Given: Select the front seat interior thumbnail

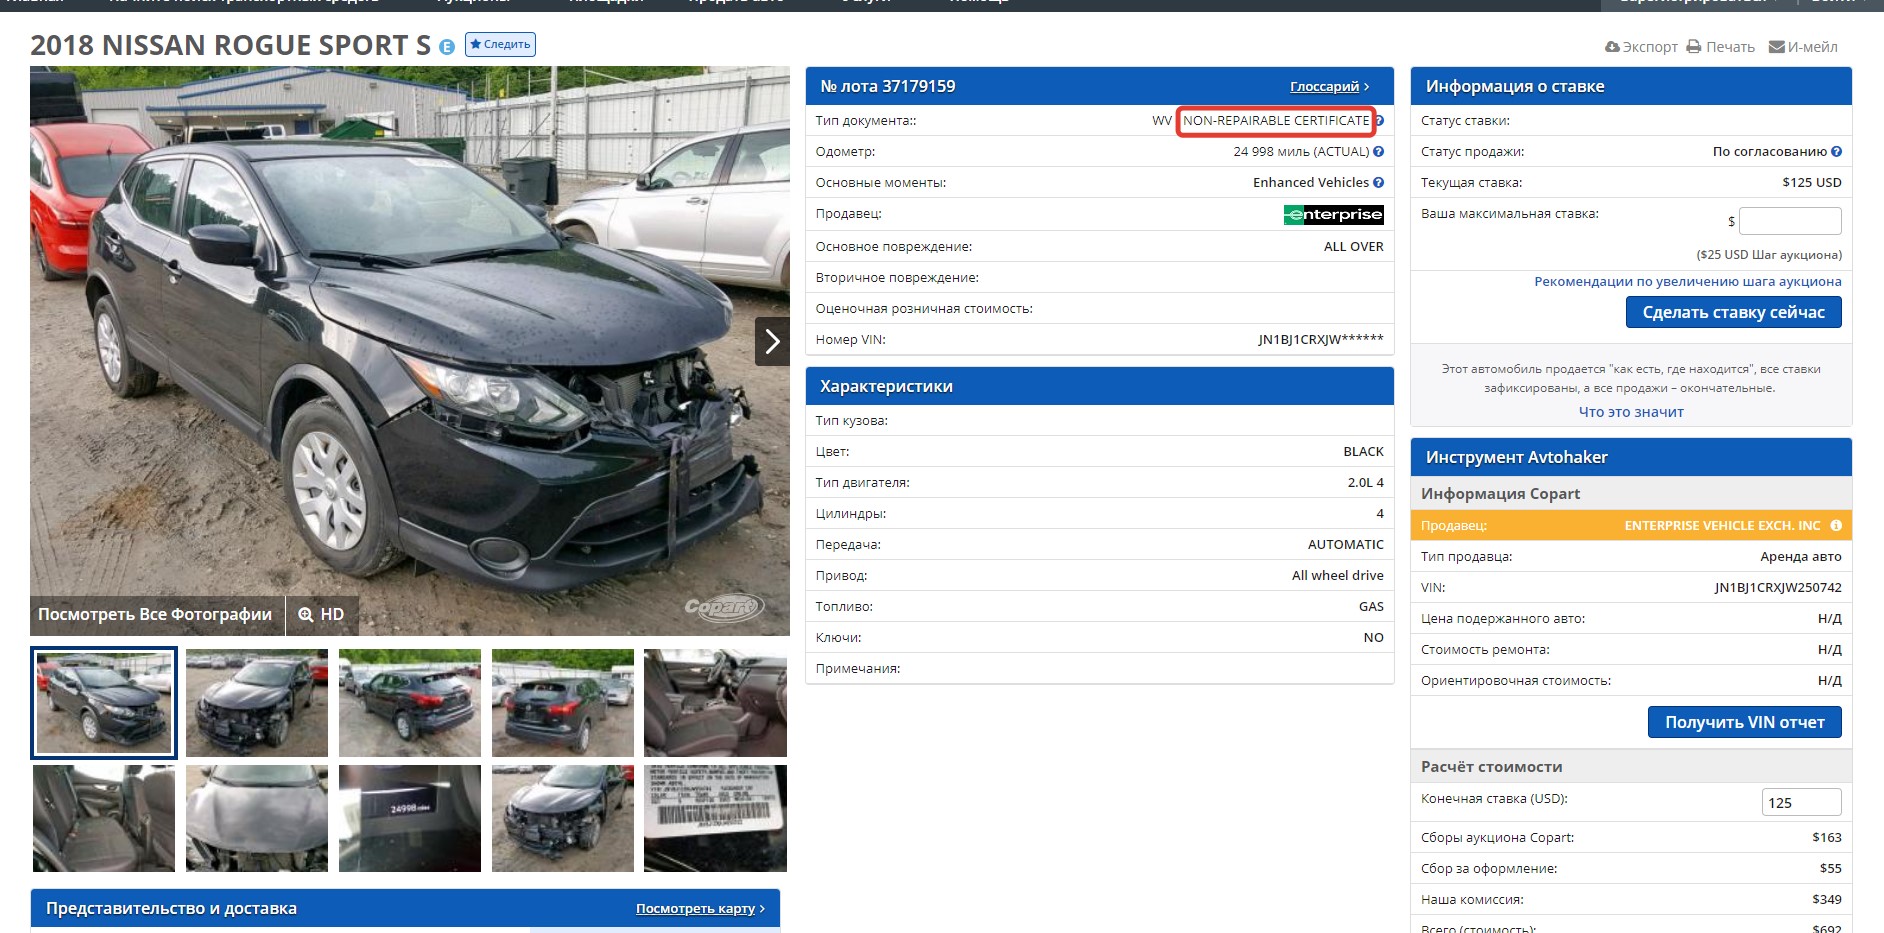Looking at the screenshot, I should click(716, 703).
